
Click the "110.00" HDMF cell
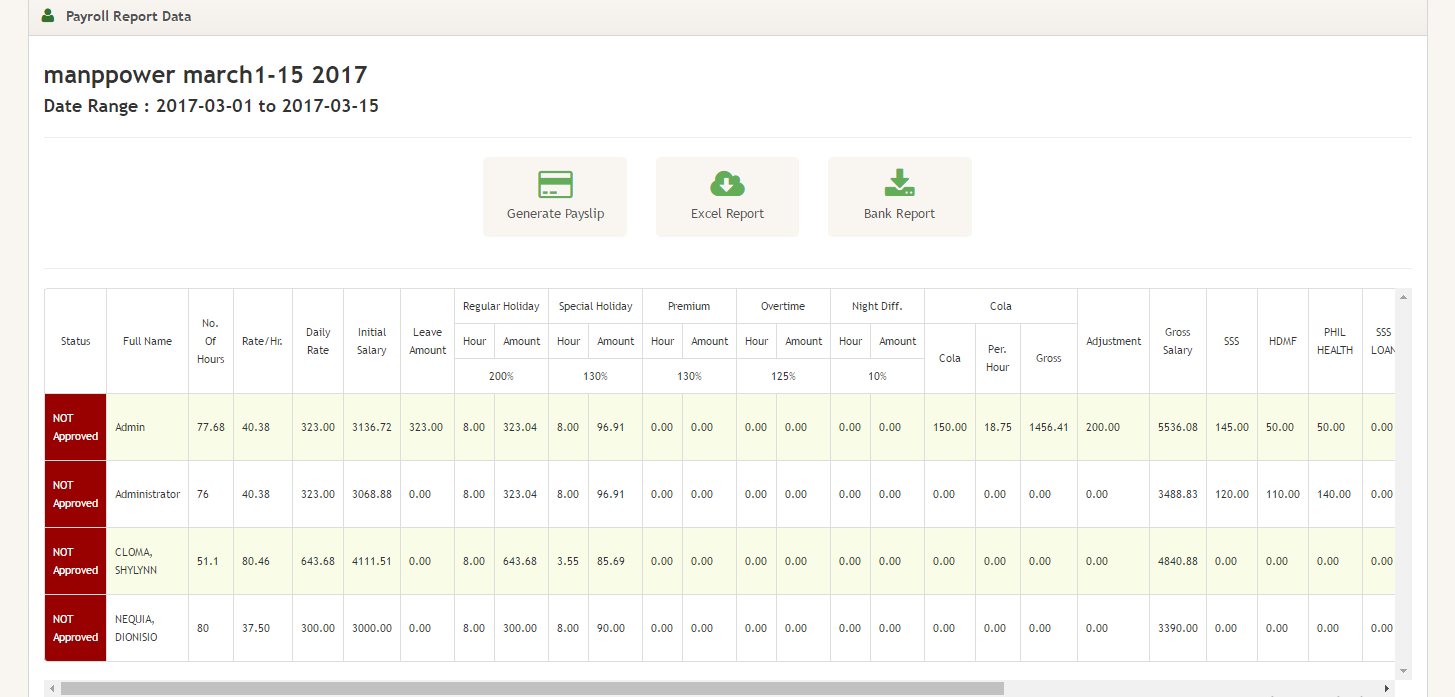pos(1283,494)
